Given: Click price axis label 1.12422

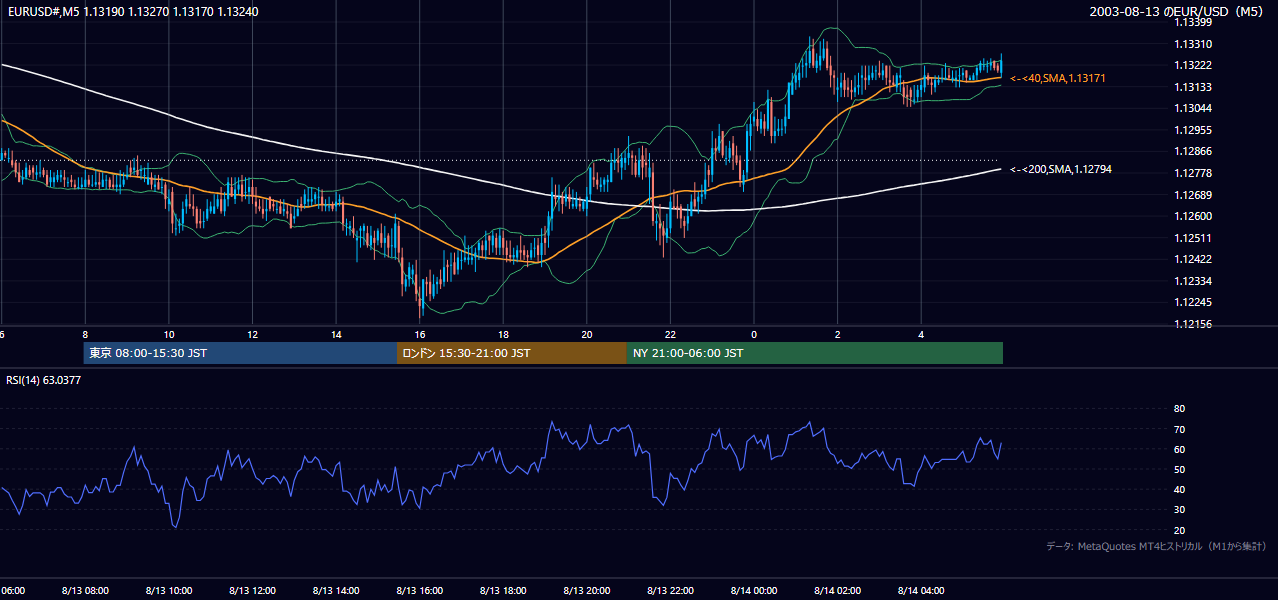Looking at the screenshot, I should click(x=1193, y=260).
